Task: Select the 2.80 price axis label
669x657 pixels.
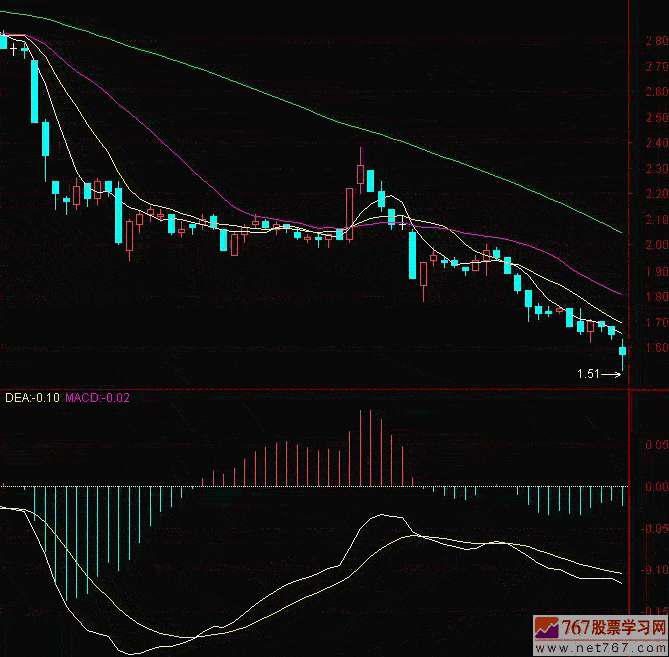Action: 656,41
